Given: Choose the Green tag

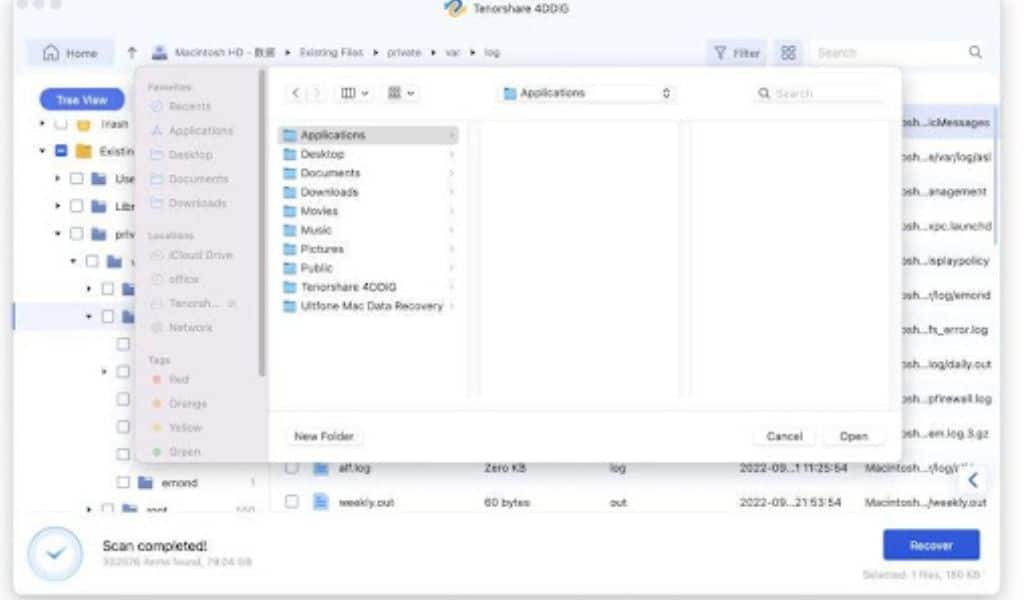Looking at the screenshot, I should [184, 451].
